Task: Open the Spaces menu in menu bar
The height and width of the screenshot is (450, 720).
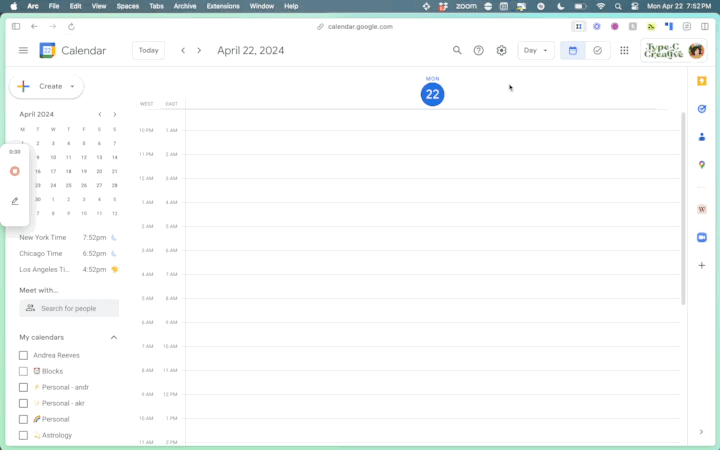Action: click(128, 6)
